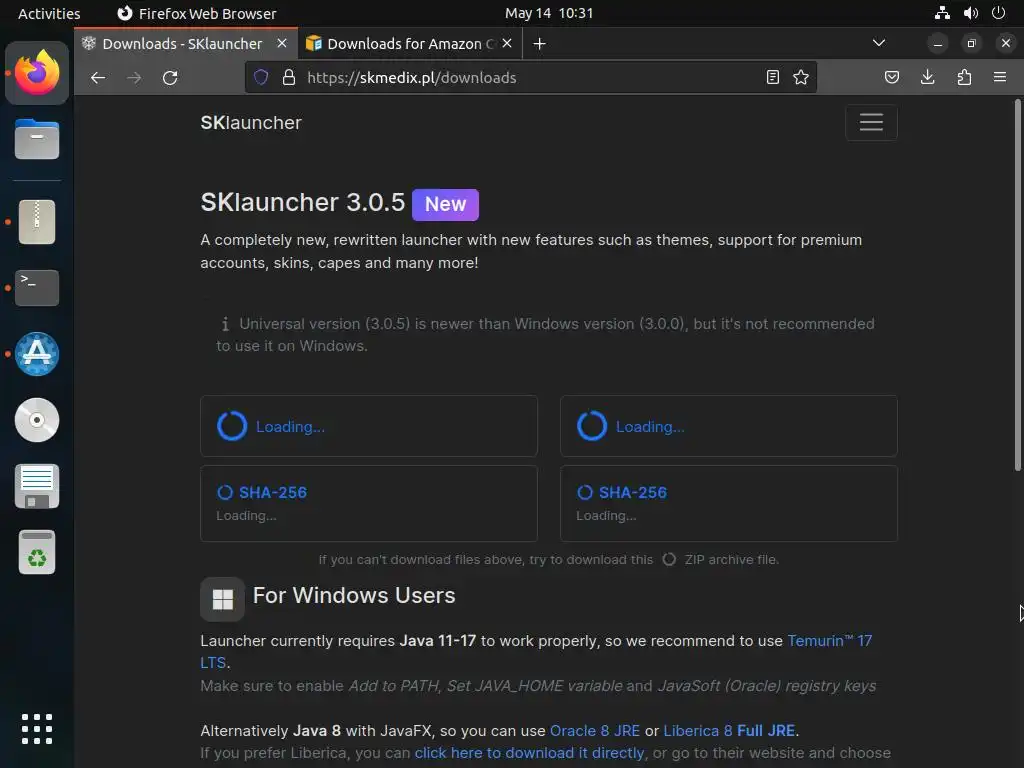Open the Firefox Web Browser app menu
This screenshot has width=1024, height=768.
[x=197, y=13]
